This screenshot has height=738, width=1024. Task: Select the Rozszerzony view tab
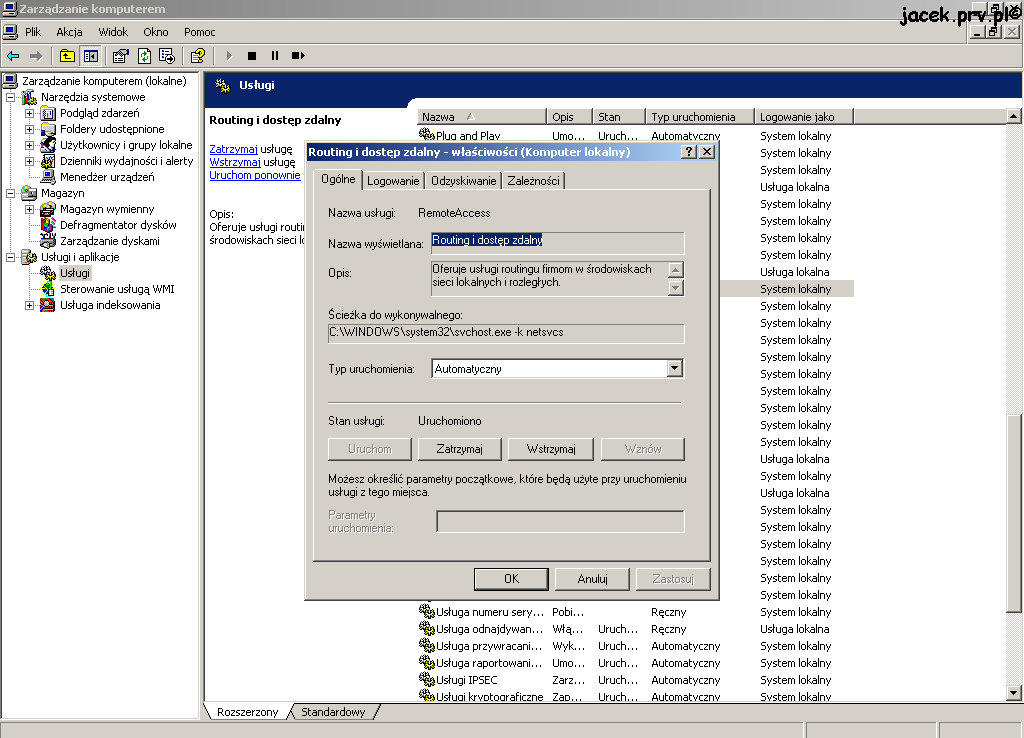coord(248,712)
